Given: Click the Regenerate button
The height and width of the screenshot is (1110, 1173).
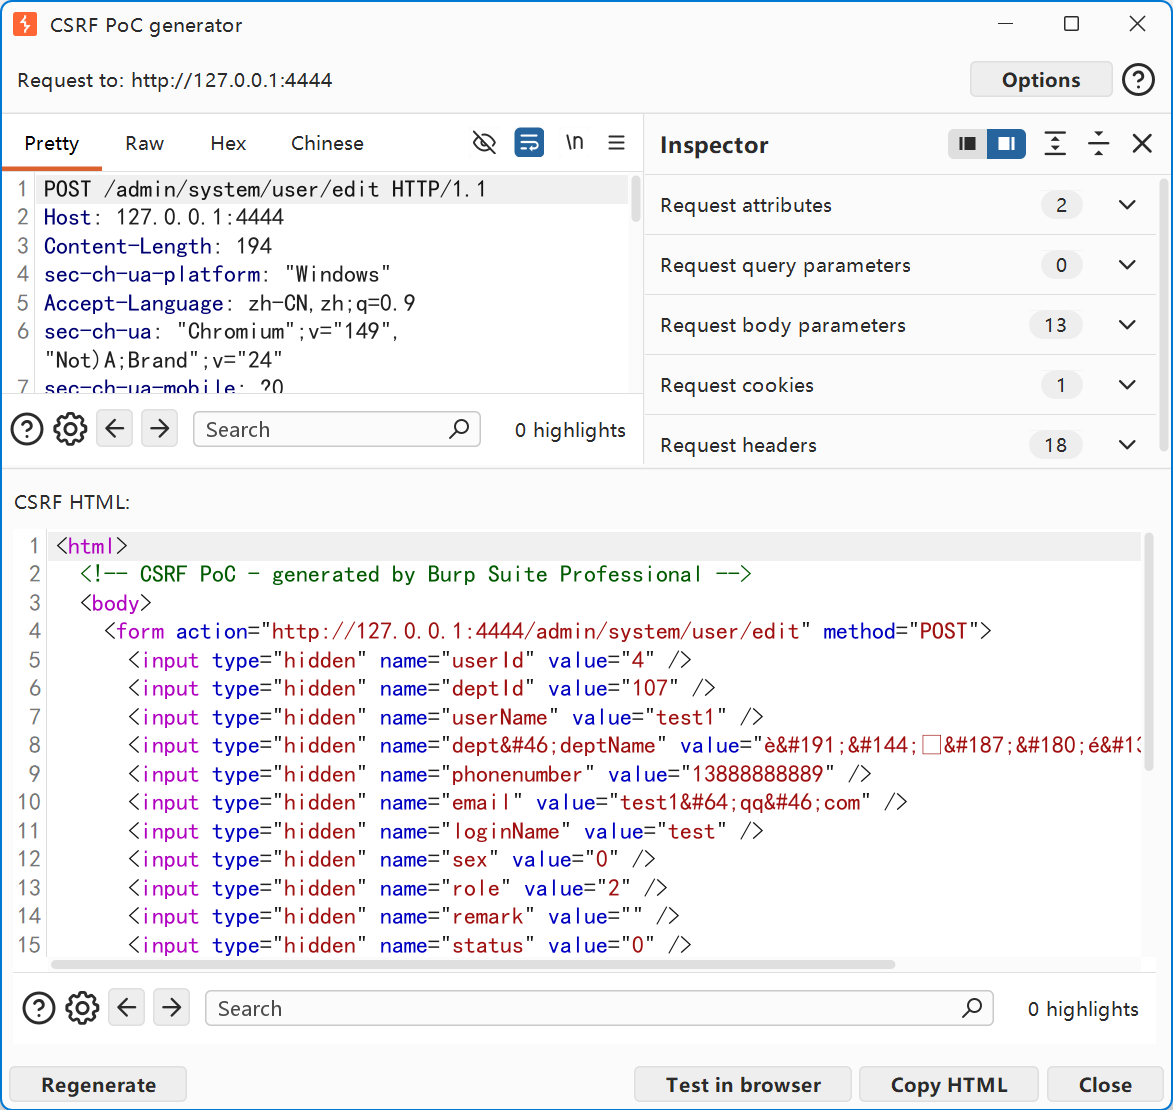Looking at the screenshot, I should [98, 1085].
